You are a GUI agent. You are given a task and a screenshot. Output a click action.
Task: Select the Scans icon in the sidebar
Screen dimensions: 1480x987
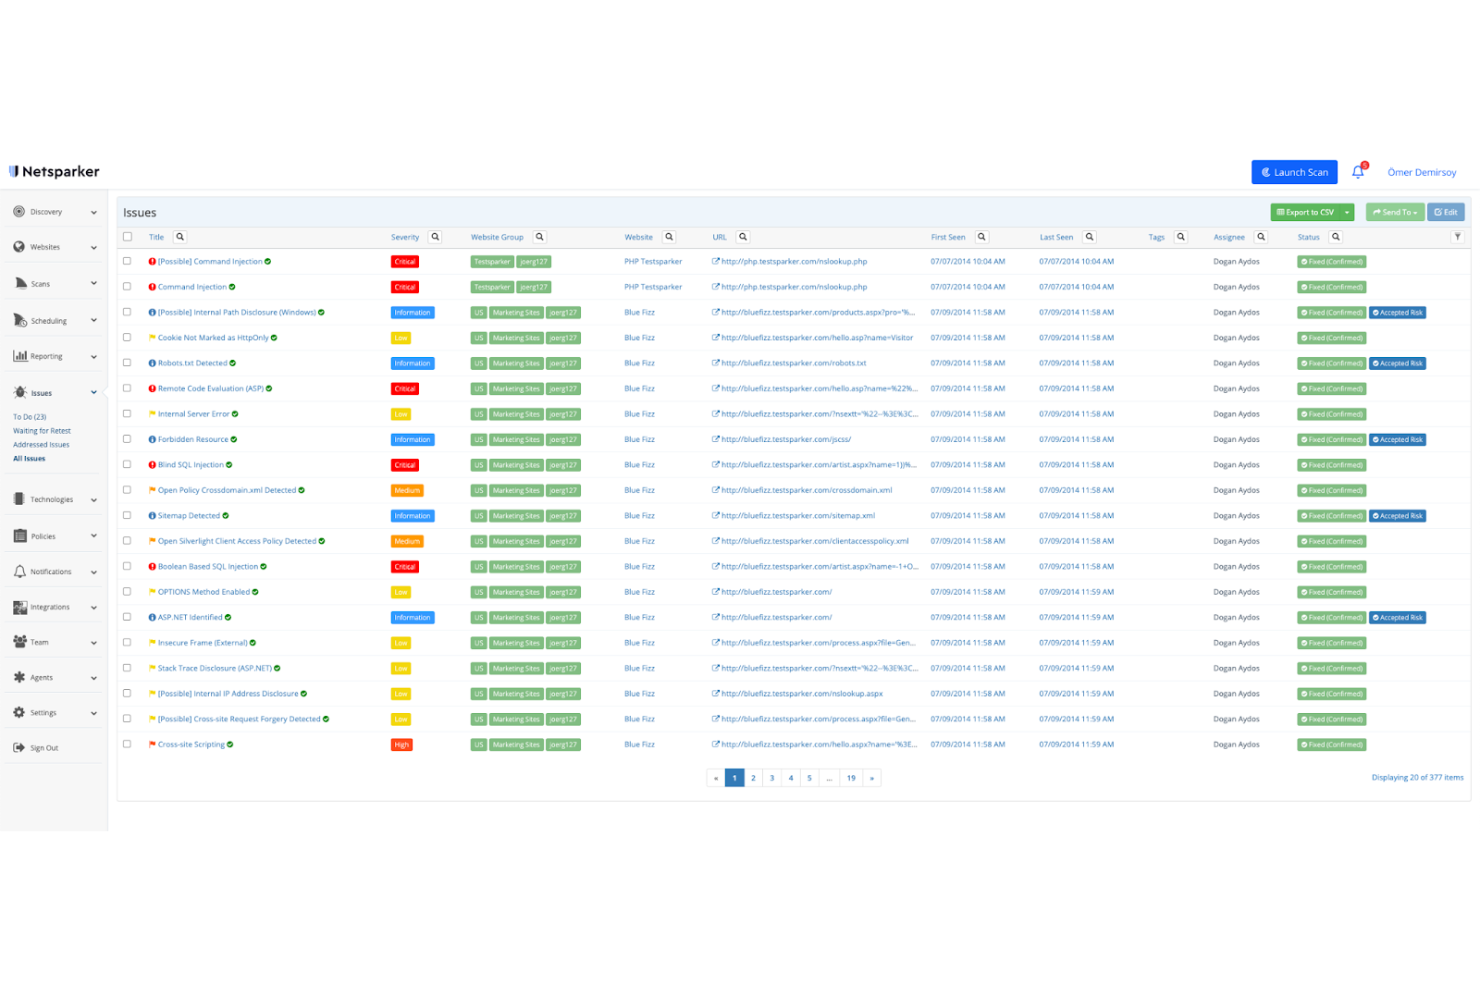point(18,283)
